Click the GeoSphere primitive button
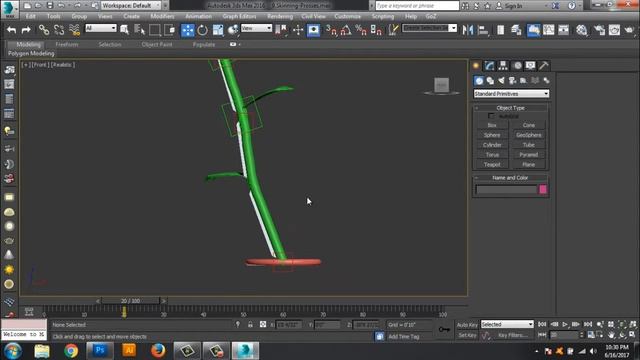Image resolution: width=640 pixels, height=360 pixels. 529,135
